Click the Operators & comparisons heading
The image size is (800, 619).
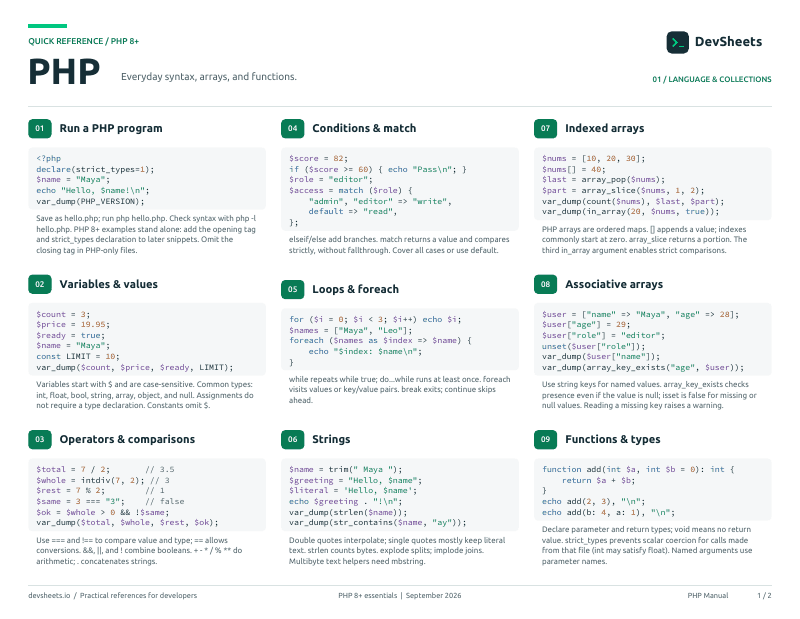127,439
